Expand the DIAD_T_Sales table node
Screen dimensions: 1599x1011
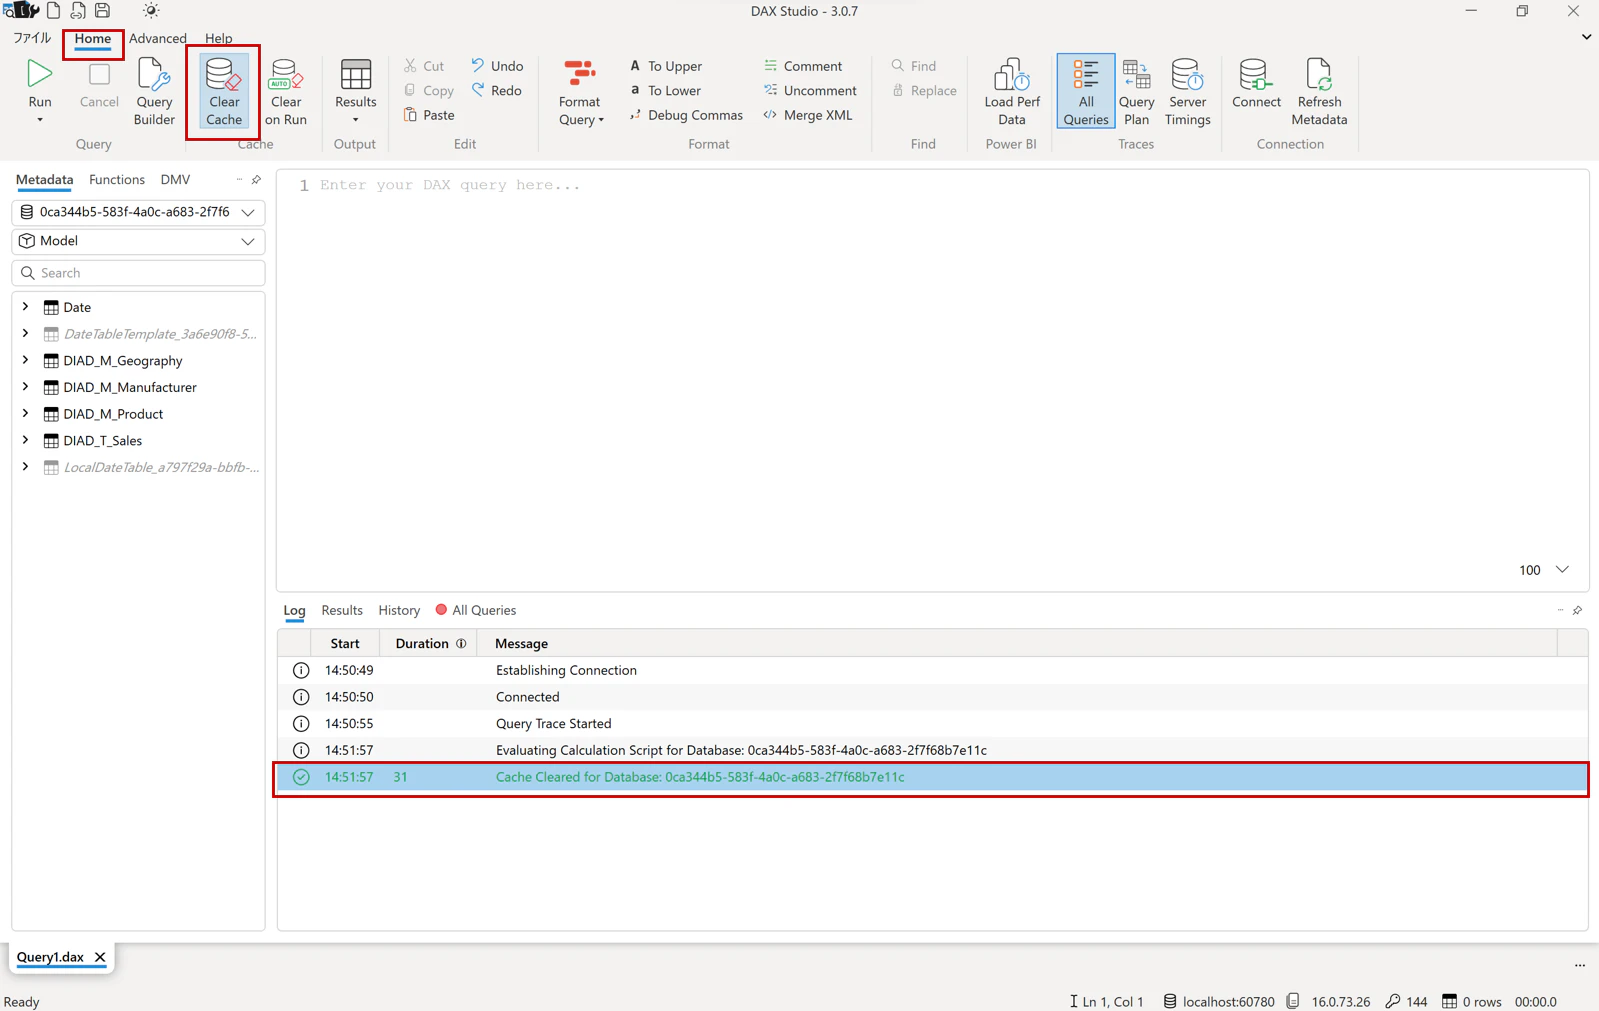[x=25, y=440]
